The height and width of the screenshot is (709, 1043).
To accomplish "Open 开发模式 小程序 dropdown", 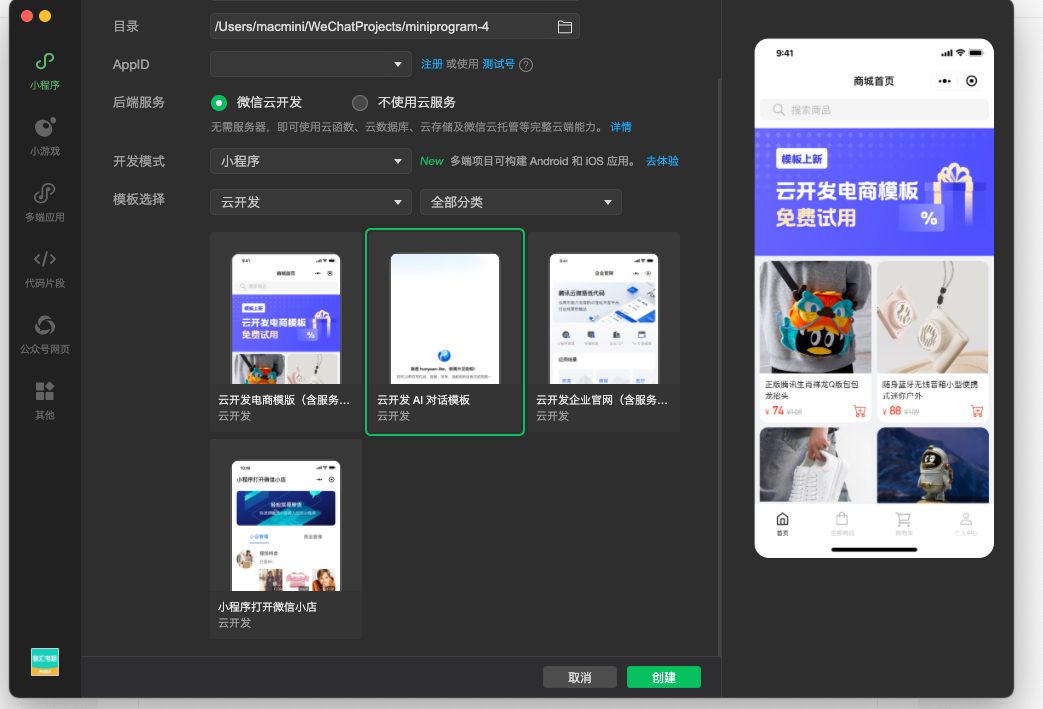I will (311, 161).
